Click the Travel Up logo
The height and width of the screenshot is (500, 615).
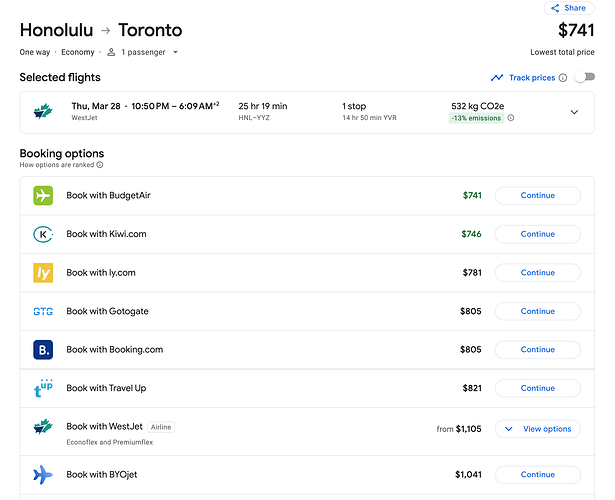pyautogui.click(x=43, y=388)
